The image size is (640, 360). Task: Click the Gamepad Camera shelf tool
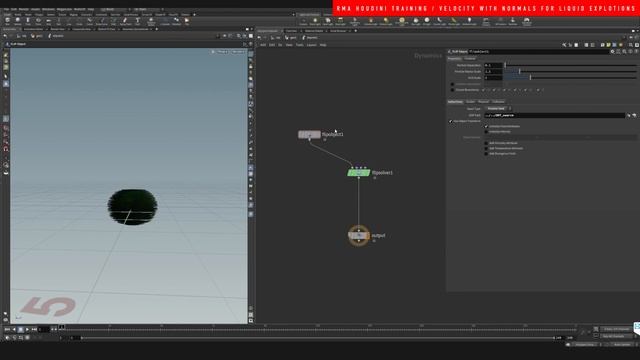pyautogui.click(x=527, y=21)
